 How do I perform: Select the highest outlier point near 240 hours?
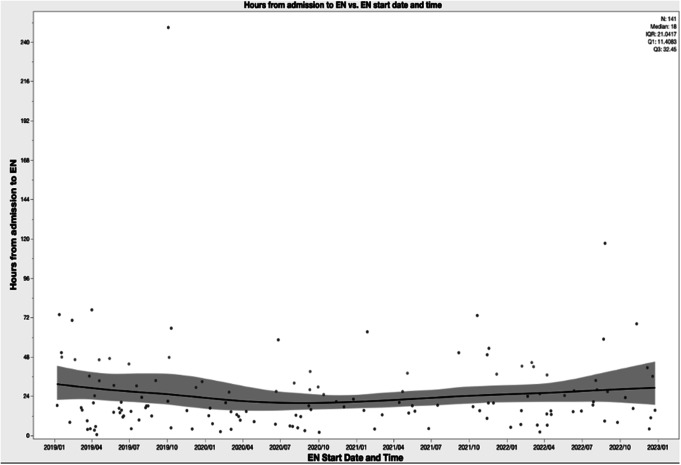(x=168, y=28)
